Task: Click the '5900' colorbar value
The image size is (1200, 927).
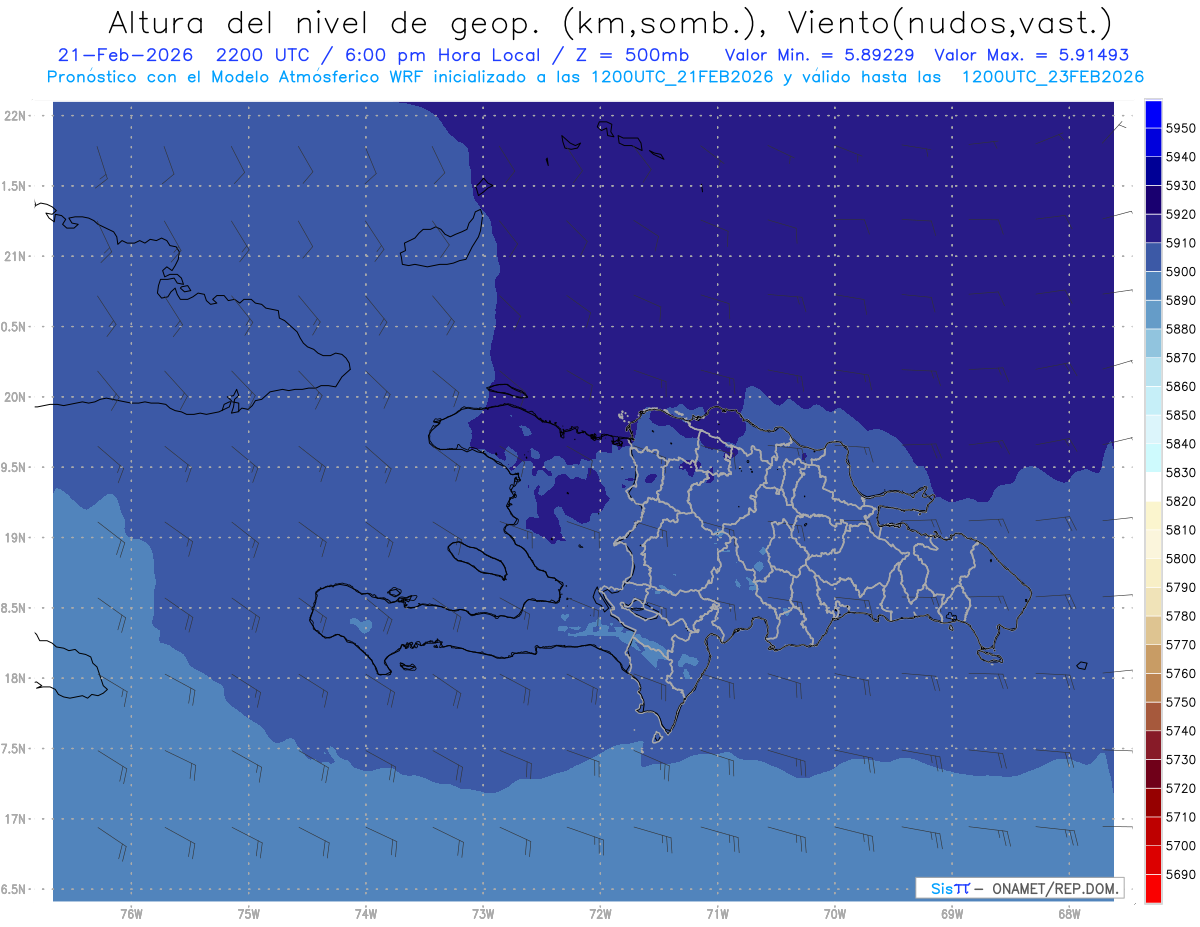Action: 1180,271
